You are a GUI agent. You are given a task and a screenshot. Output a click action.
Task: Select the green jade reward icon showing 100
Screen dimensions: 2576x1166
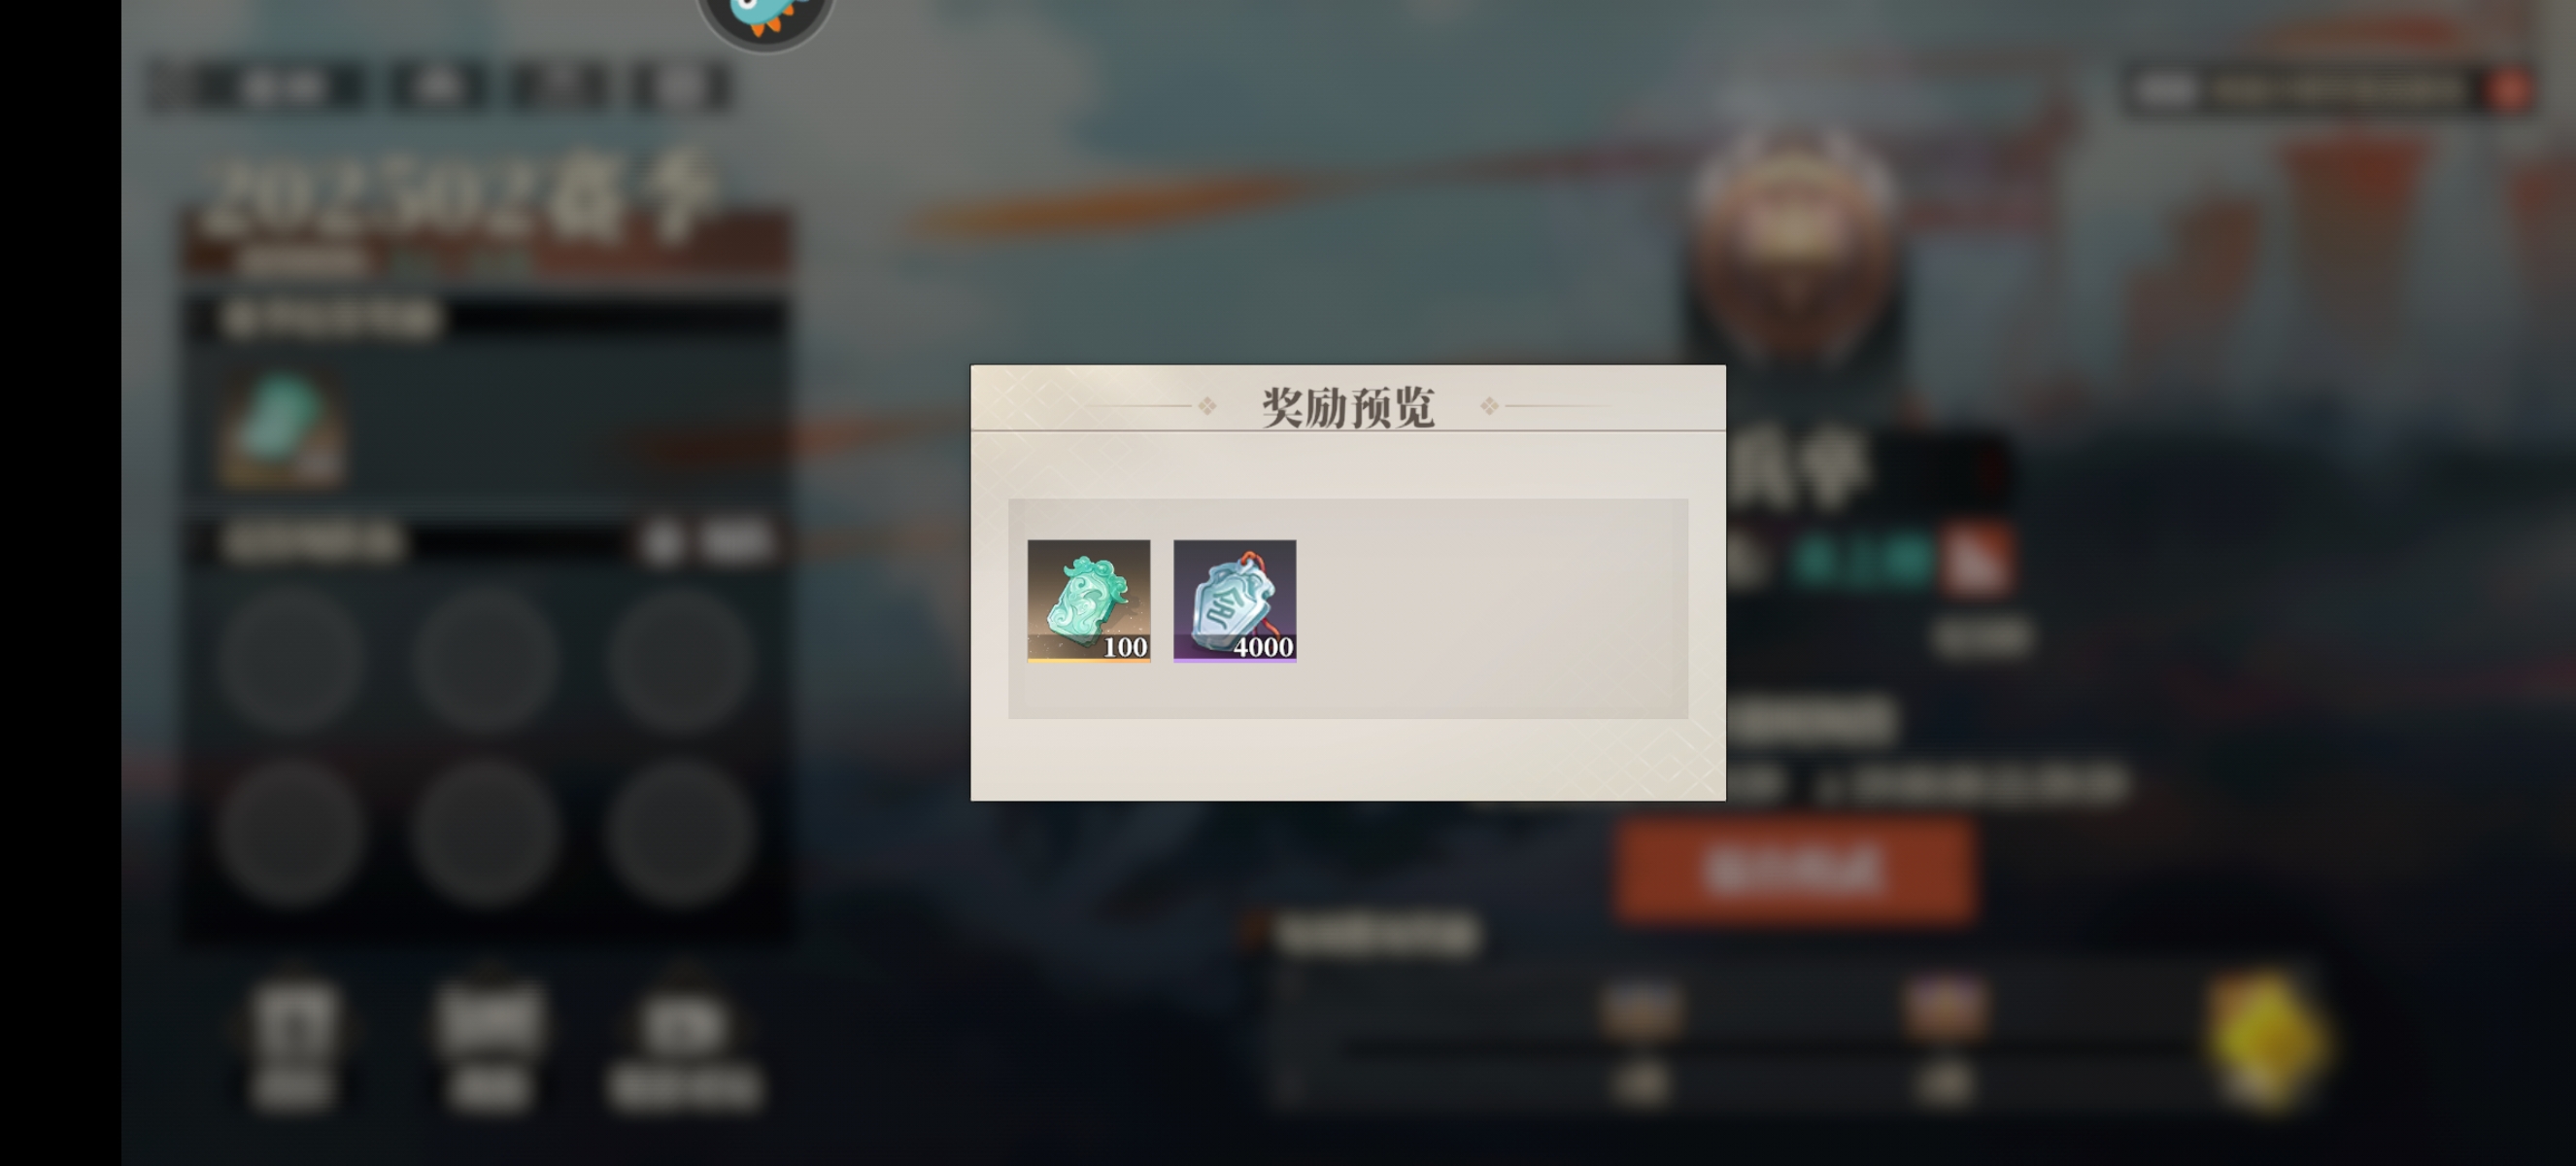pos(1089,601)
